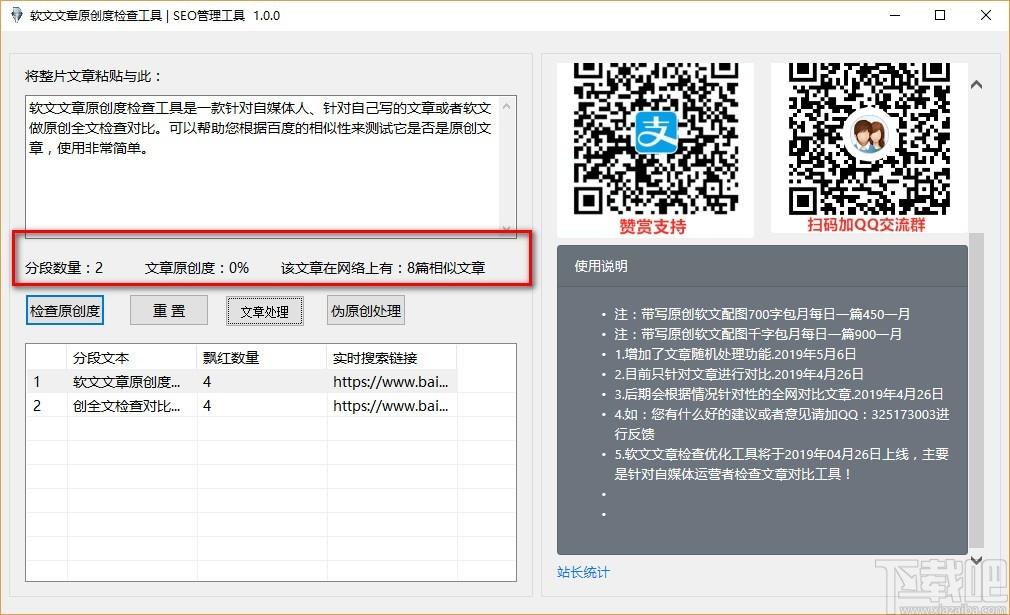Click the 文章原创度：0% label
Screen dimensions: 1010x615
tap(196, 268)
